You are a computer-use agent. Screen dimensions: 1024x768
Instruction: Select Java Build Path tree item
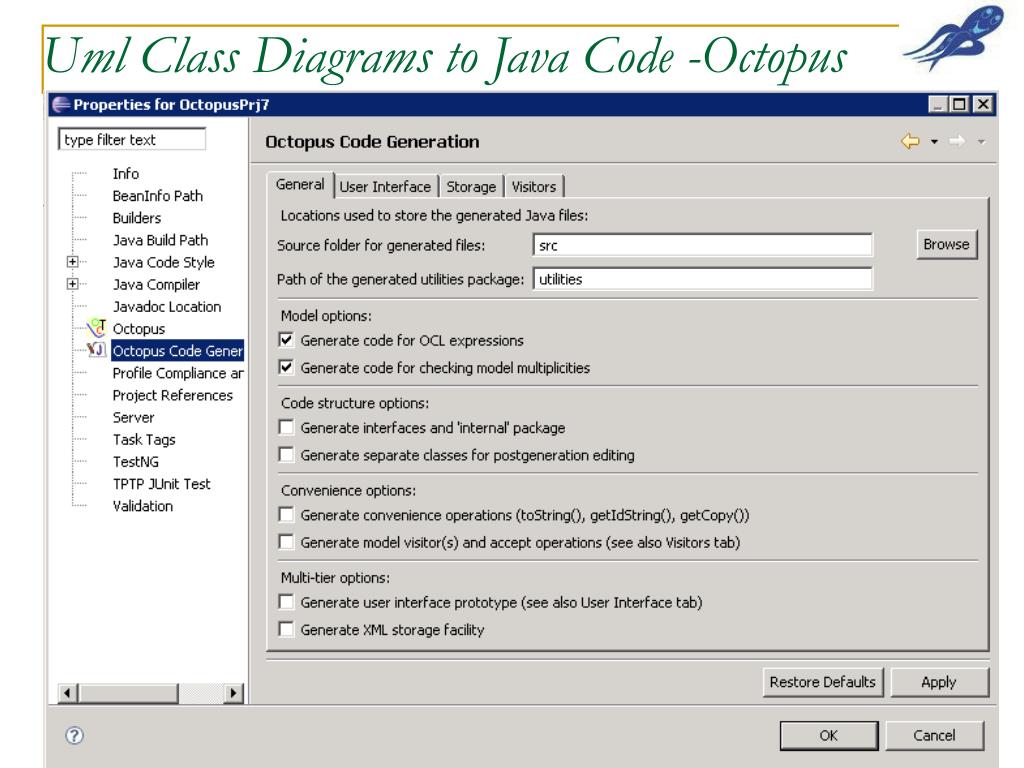coord(160,240)
